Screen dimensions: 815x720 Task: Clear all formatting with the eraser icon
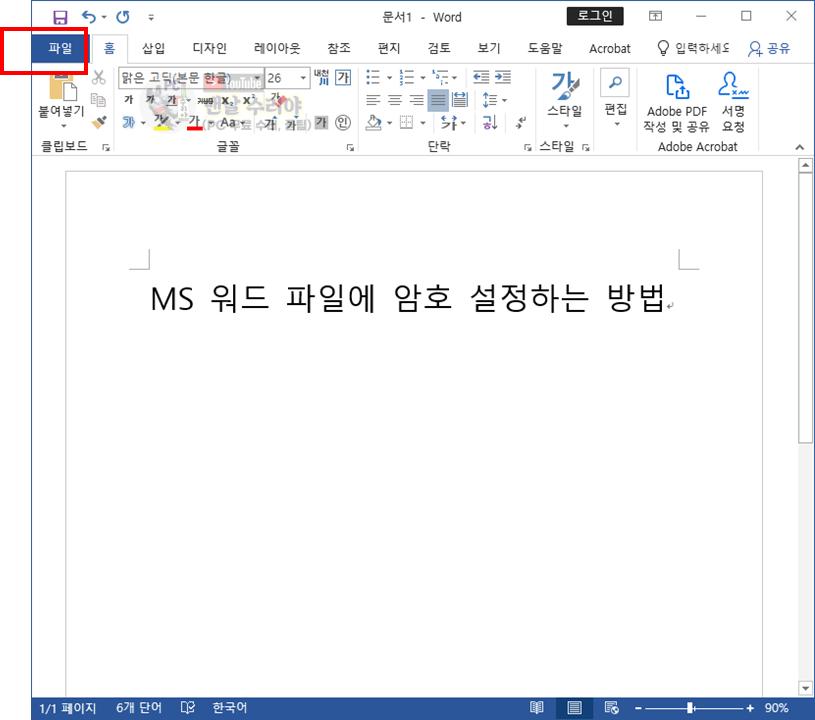pos(278,100)
